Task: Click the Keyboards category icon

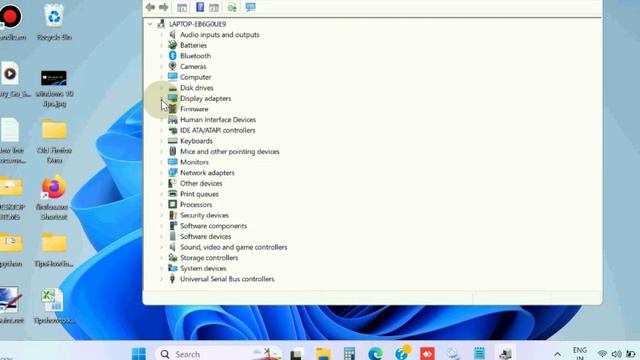Action: click(x=173, y=140)
